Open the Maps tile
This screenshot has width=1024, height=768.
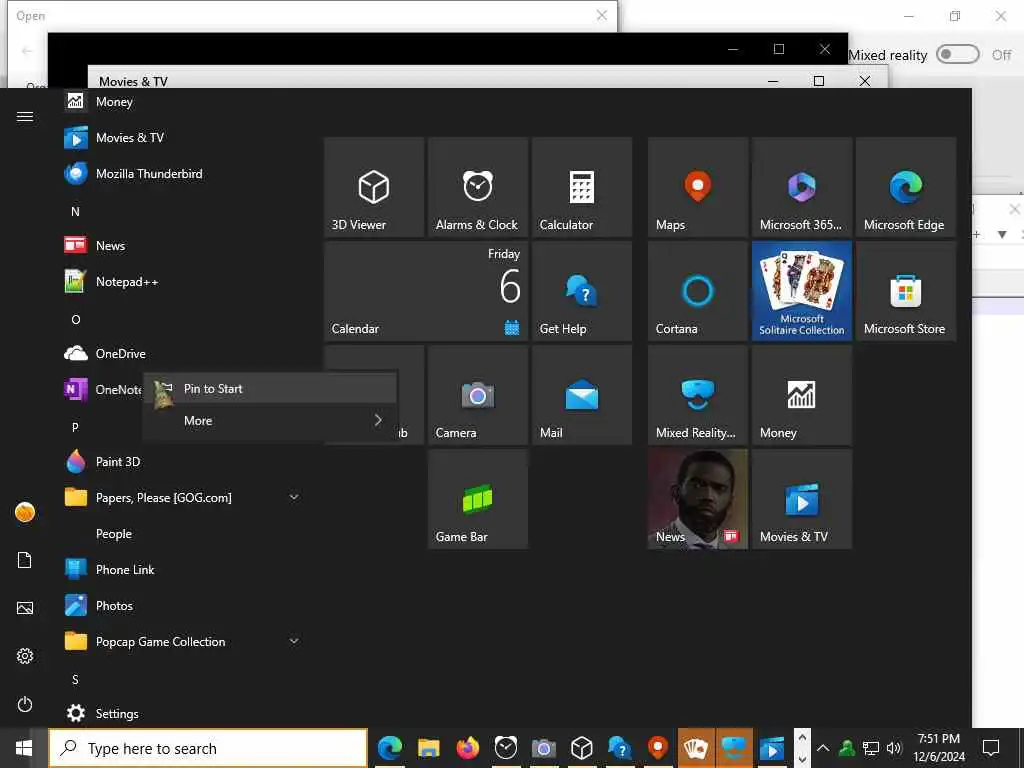tap(697, 187)
